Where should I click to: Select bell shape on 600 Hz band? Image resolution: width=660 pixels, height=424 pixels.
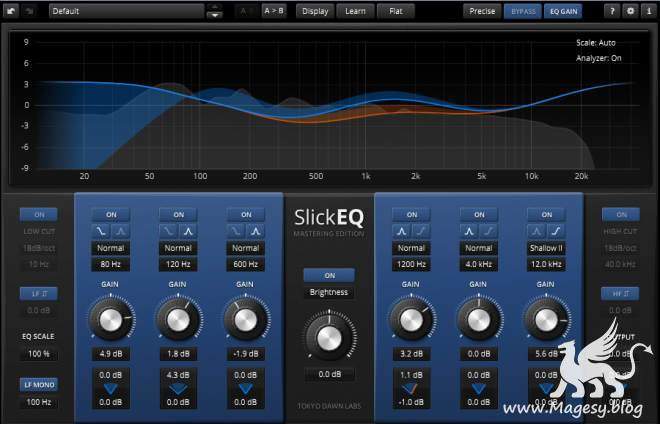click(255, 231)
